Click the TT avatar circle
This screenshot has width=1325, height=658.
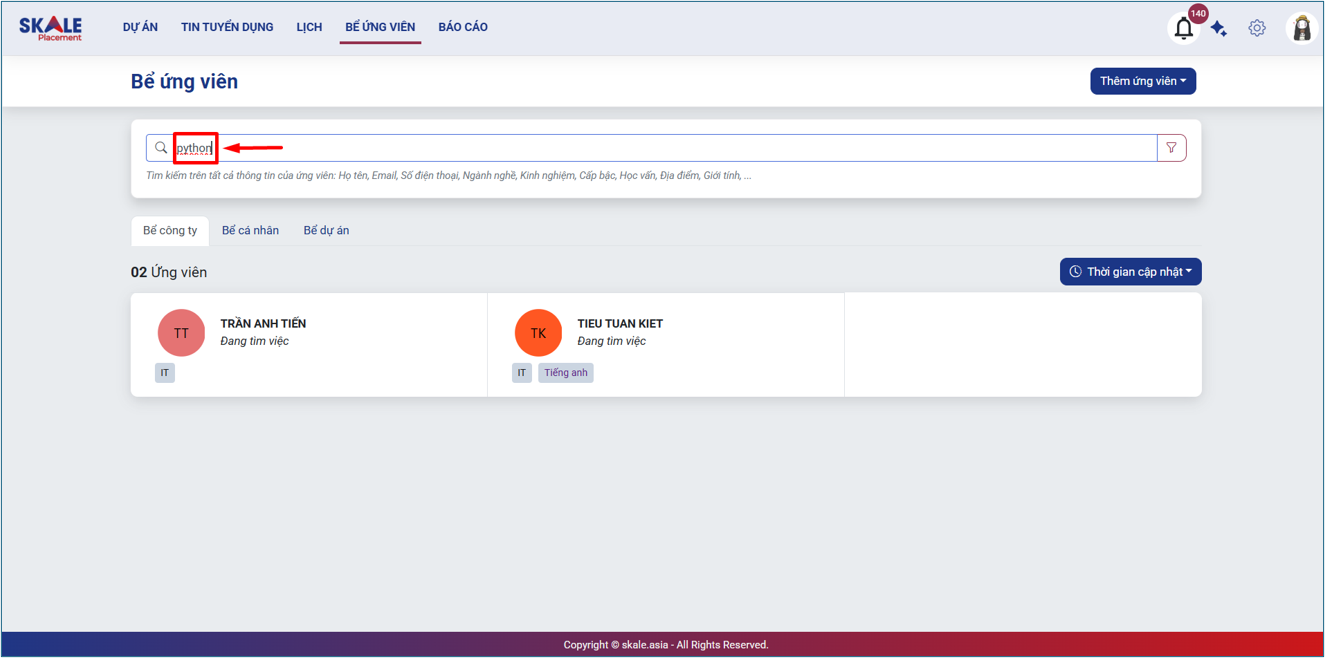pyautogui.click(x=181, y=333)
